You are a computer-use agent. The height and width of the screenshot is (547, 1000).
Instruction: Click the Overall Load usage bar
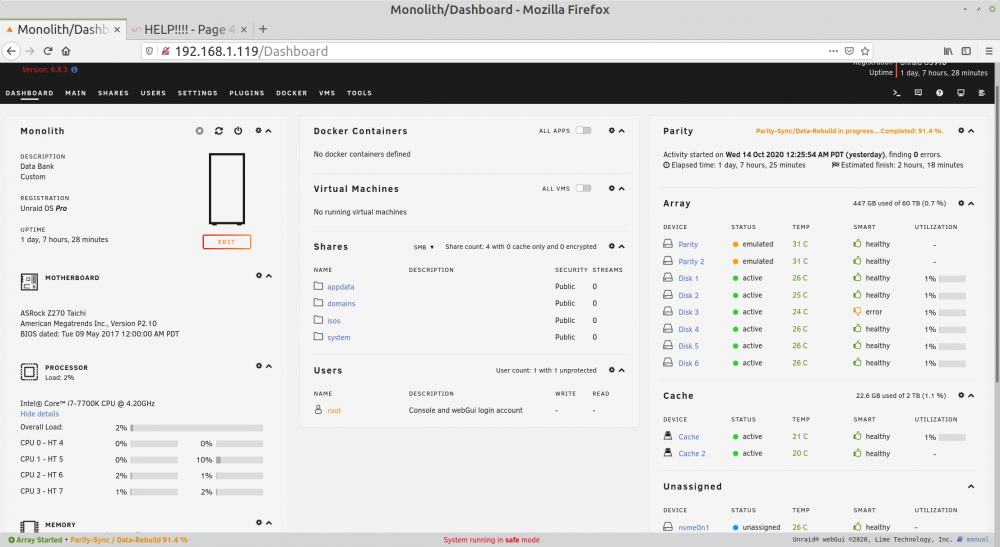coord(197,428)
